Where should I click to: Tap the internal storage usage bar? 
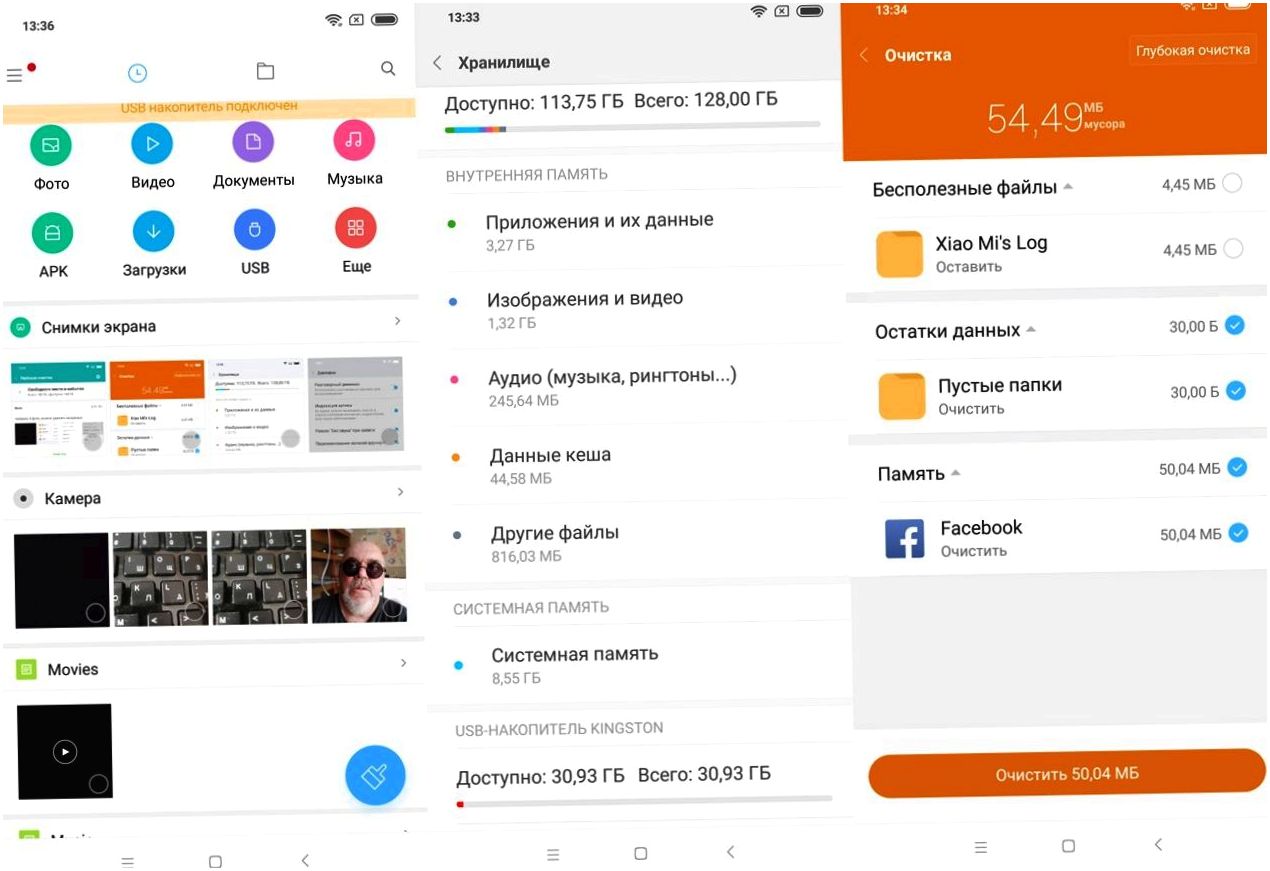632,127
